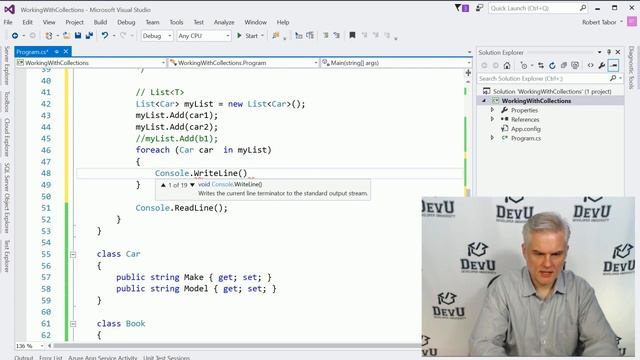This screenshot has width=640, height=360.
Task: Click the split-editor plus handle above the scrollbar
Action: pyautogui.click(x=468, y=73)
